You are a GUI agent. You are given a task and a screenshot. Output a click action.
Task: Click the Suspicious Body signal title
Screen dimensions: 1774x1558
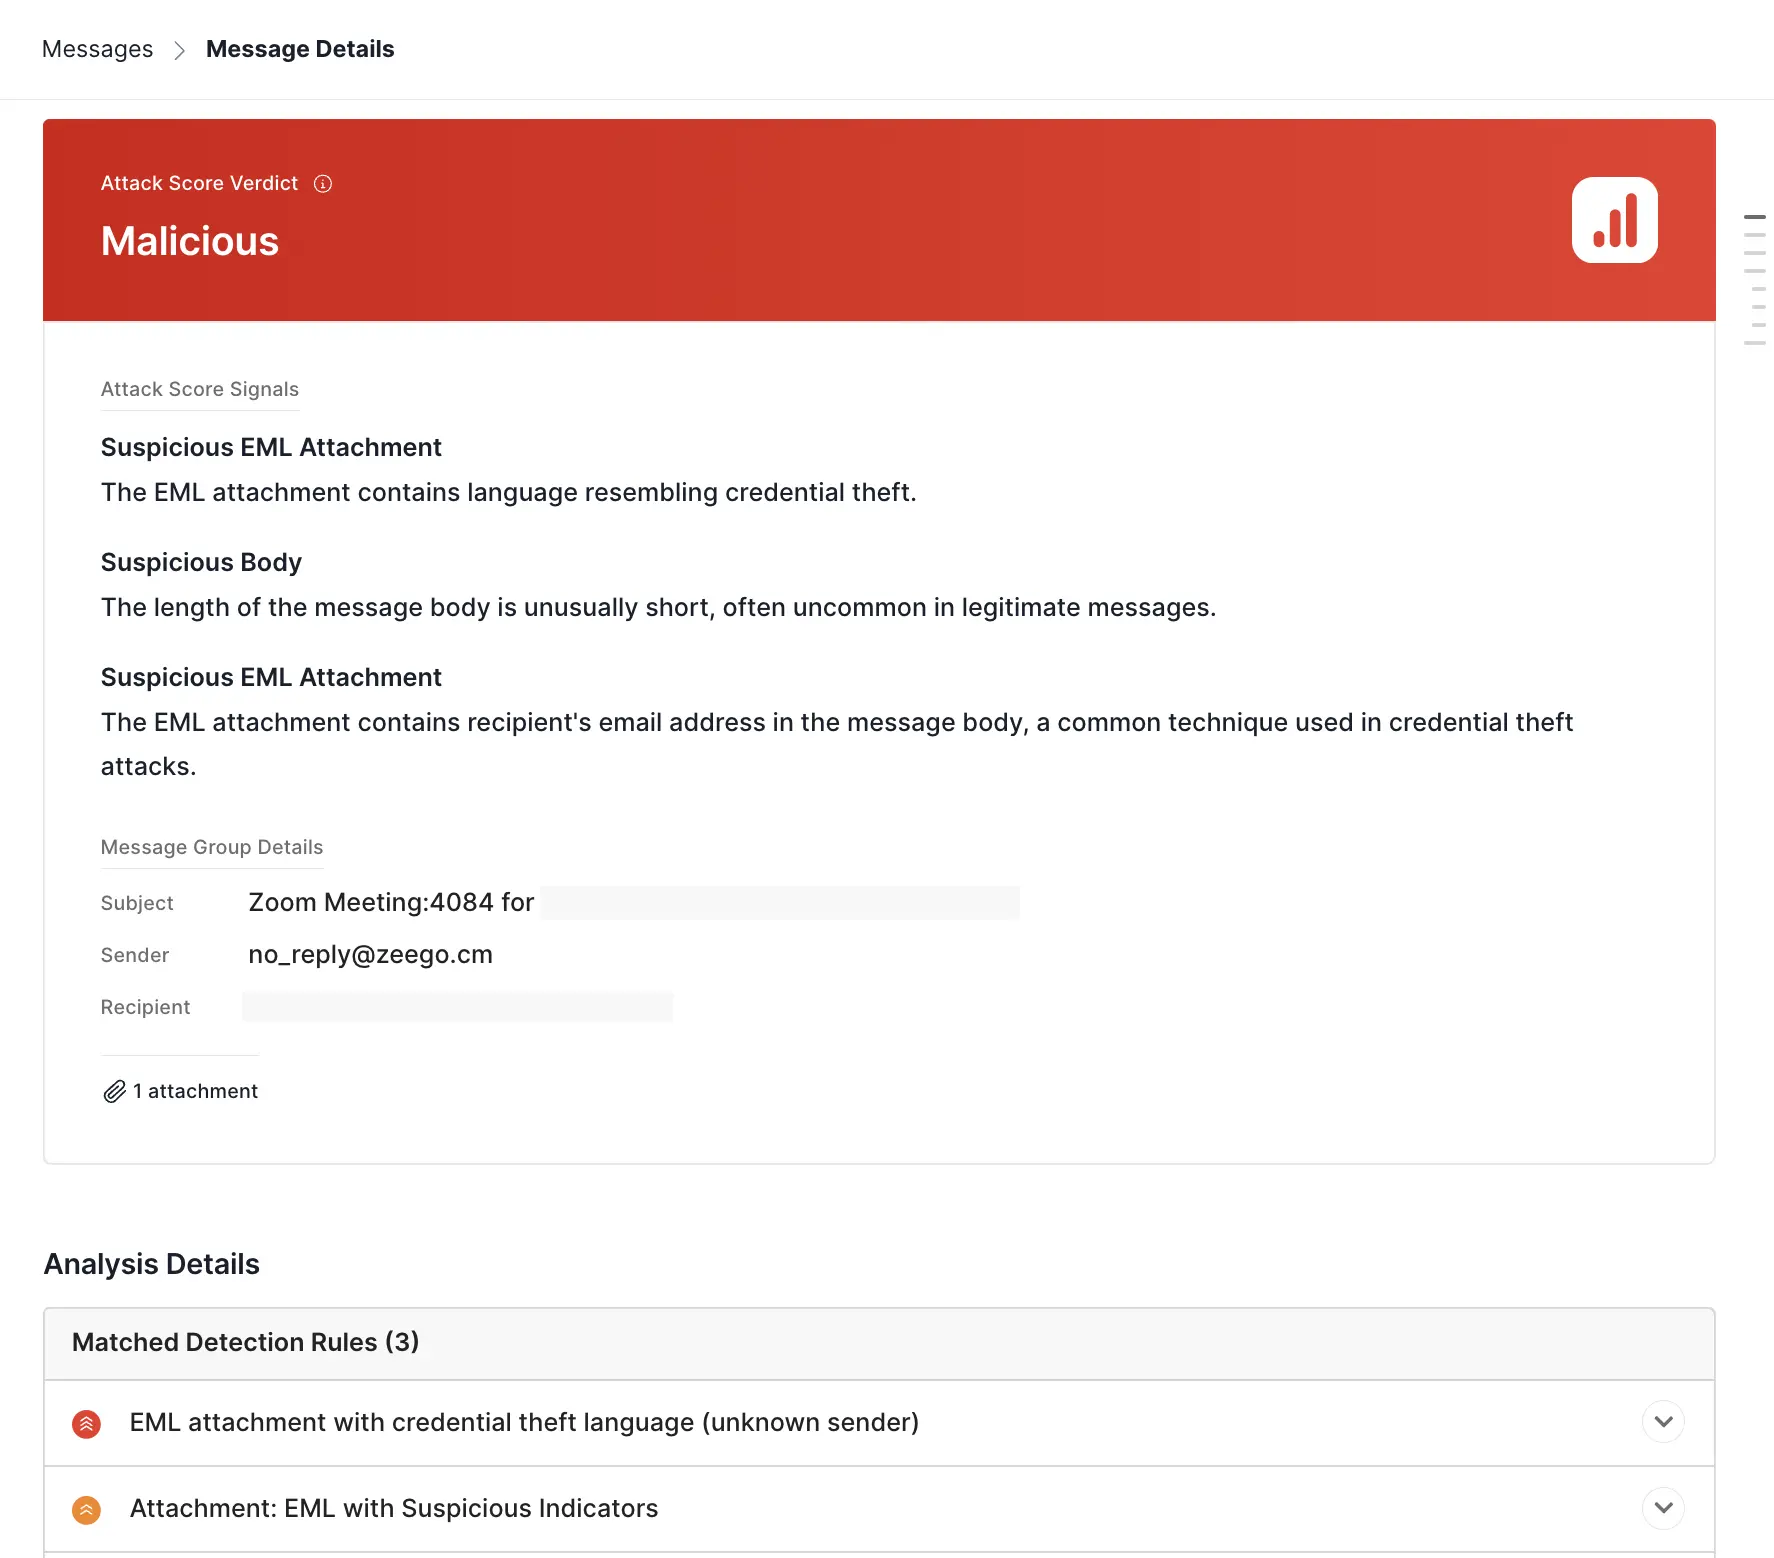(201, 562)
